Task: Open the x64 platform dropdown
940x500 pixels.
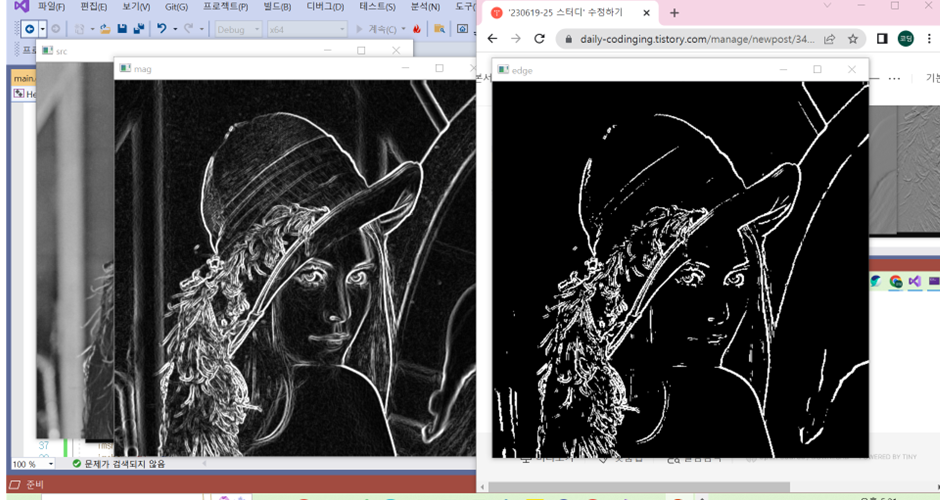Action: [x=307, y=29]
